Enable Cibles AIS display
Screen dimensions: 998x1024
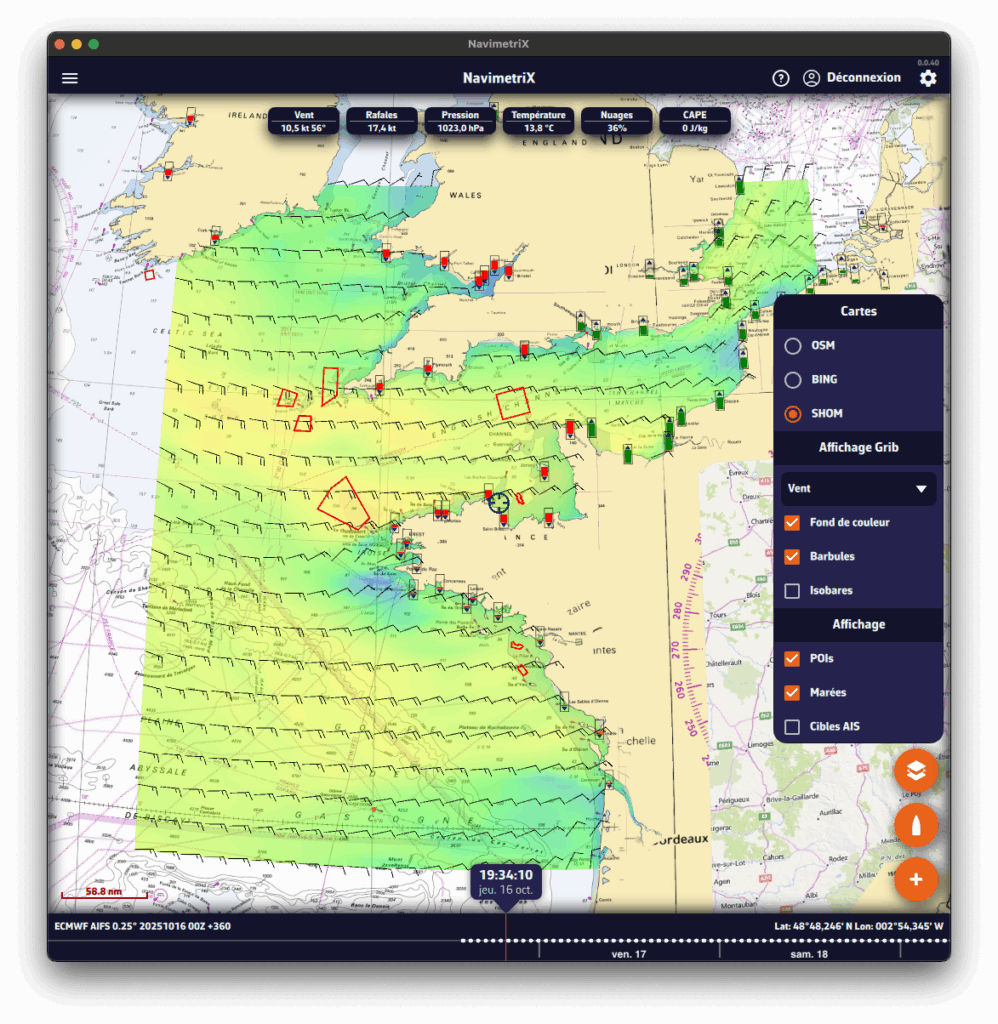pos(793,727)
